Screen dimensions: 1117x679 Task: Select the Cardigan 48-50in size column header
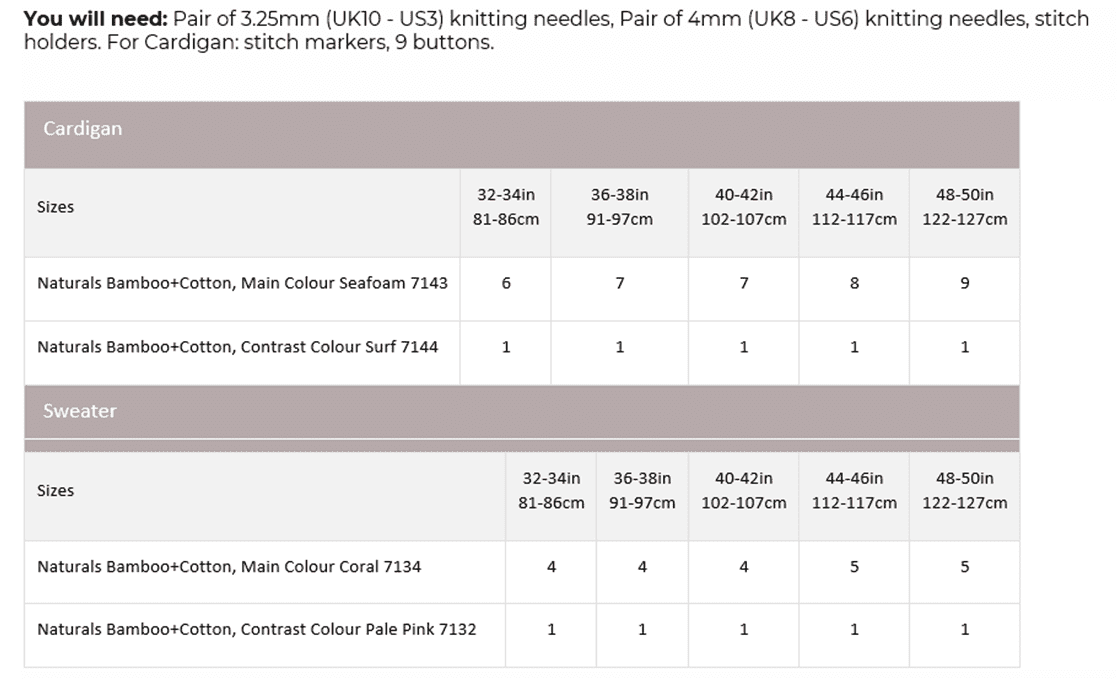point(964,207)
